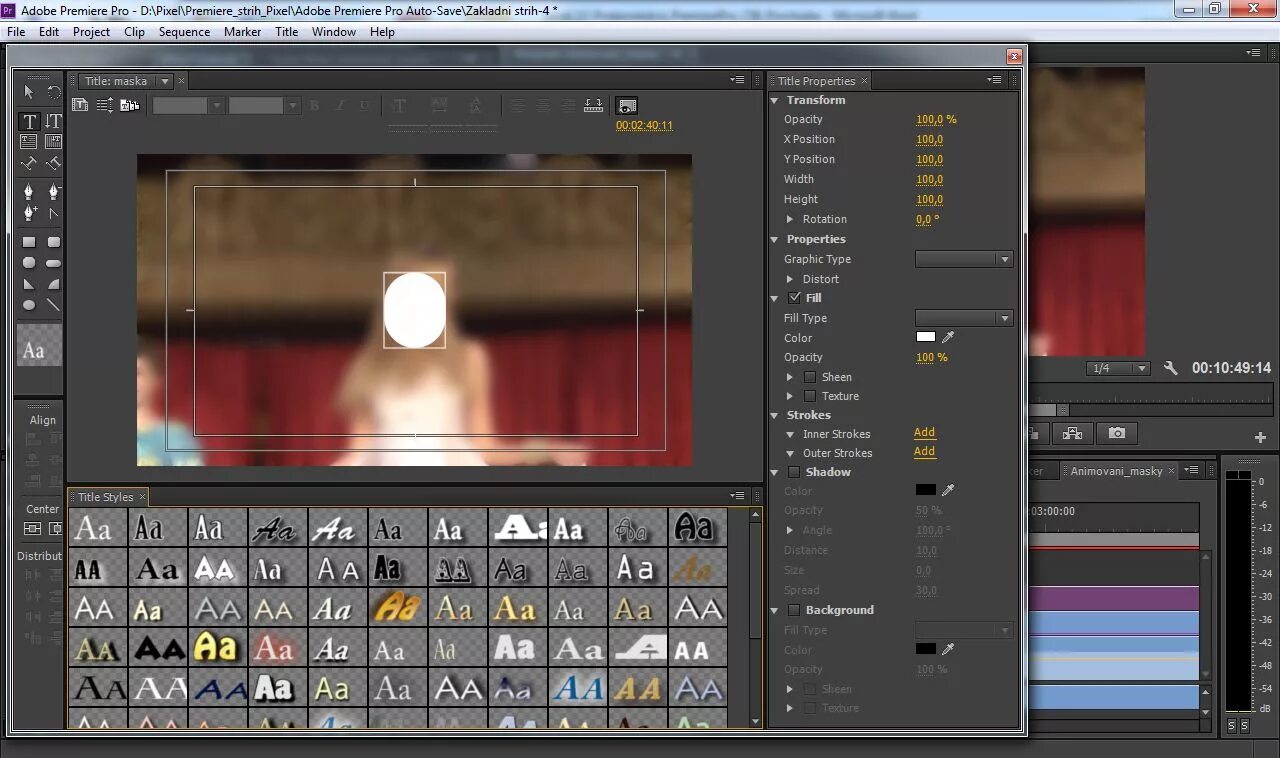Open the Sequence menu

[184, 32]
